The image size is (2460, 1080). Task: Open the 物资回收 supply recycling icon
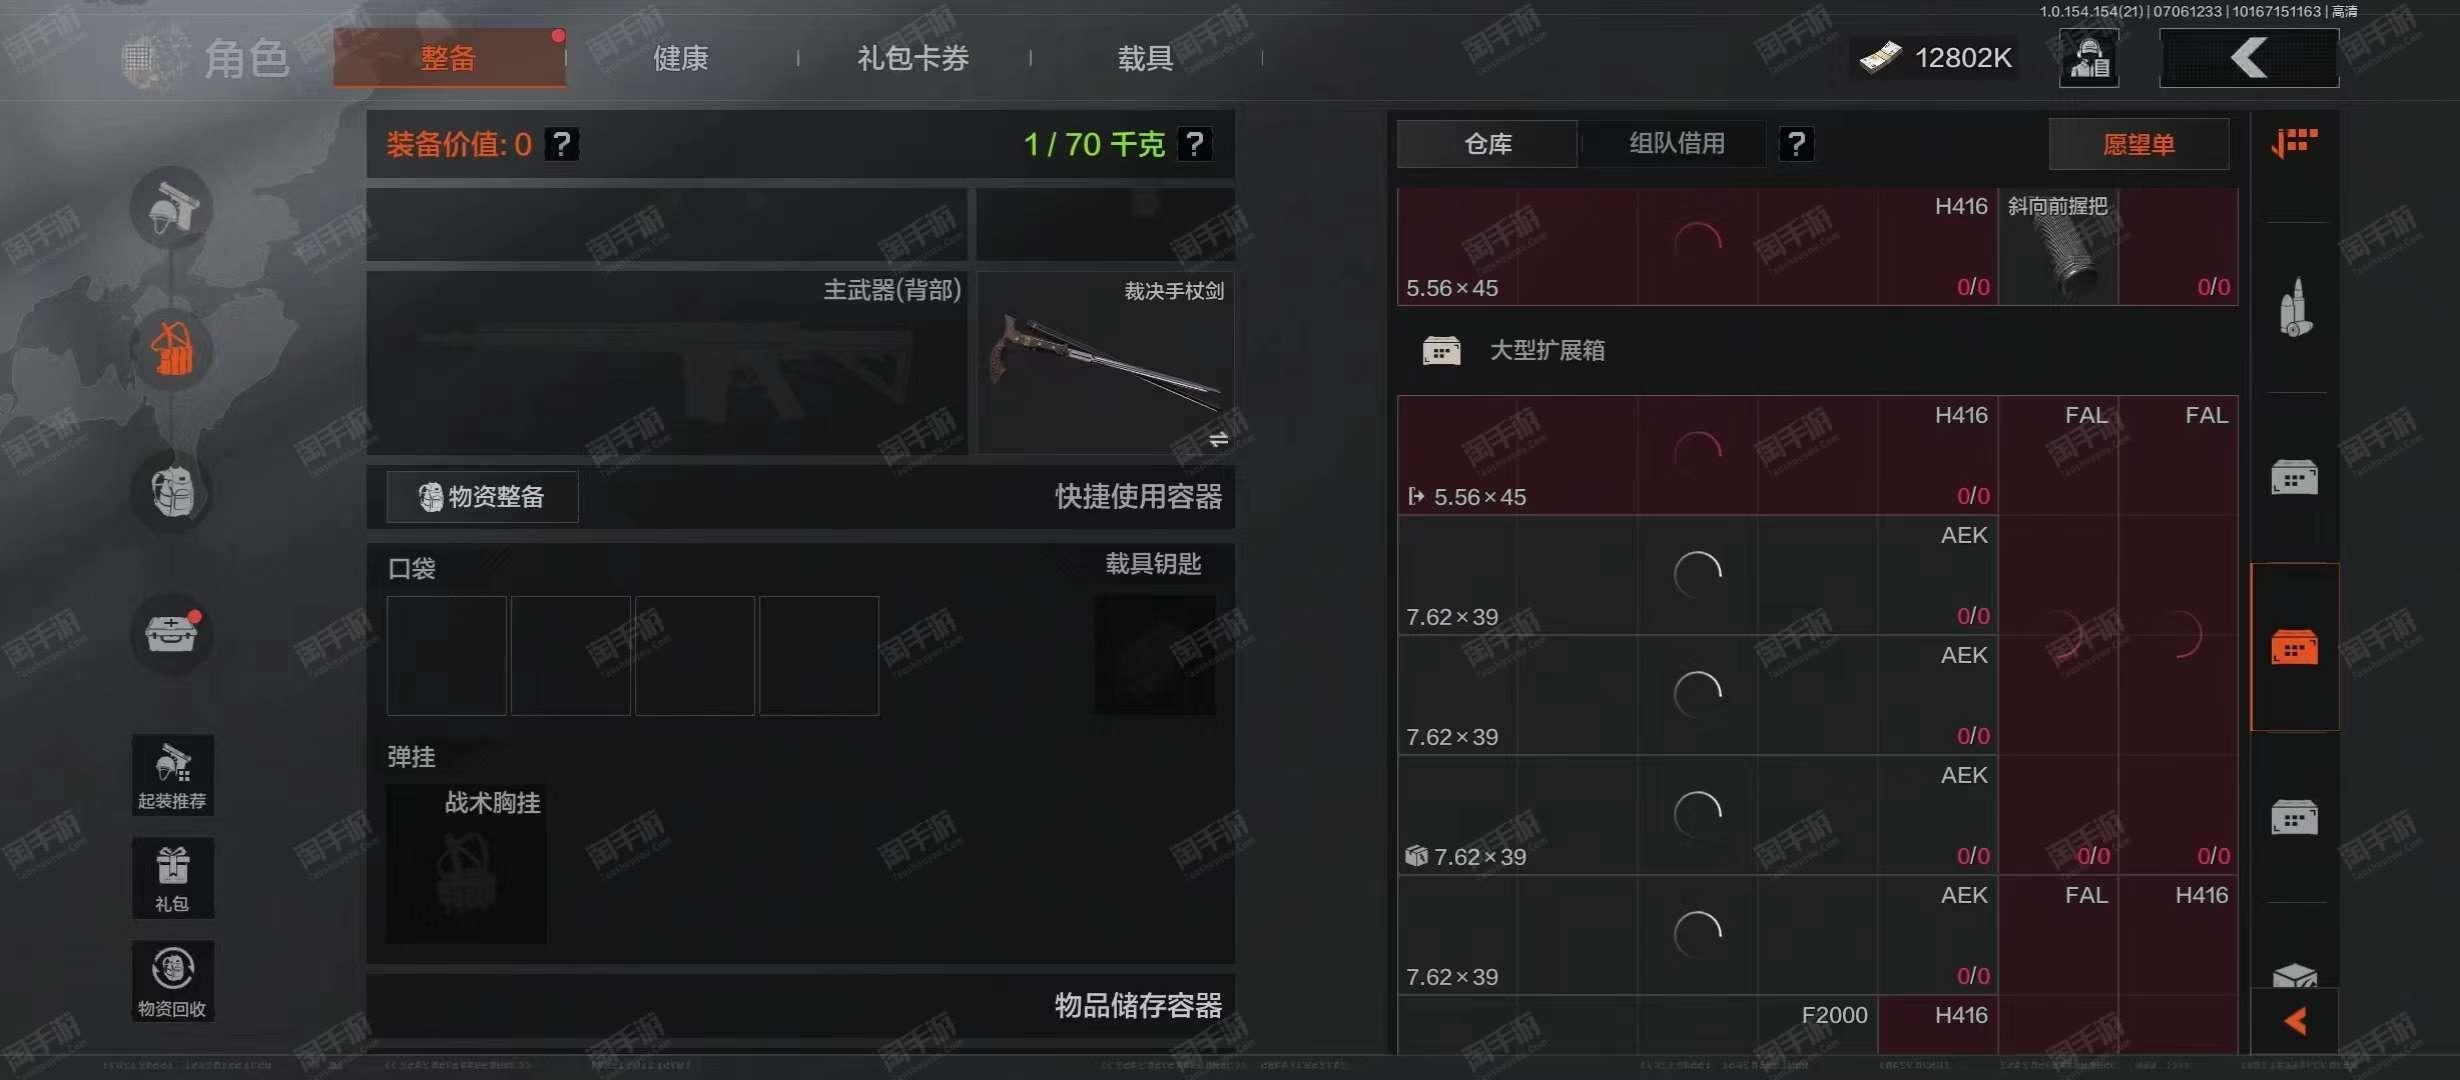click(x=173, y=981)
